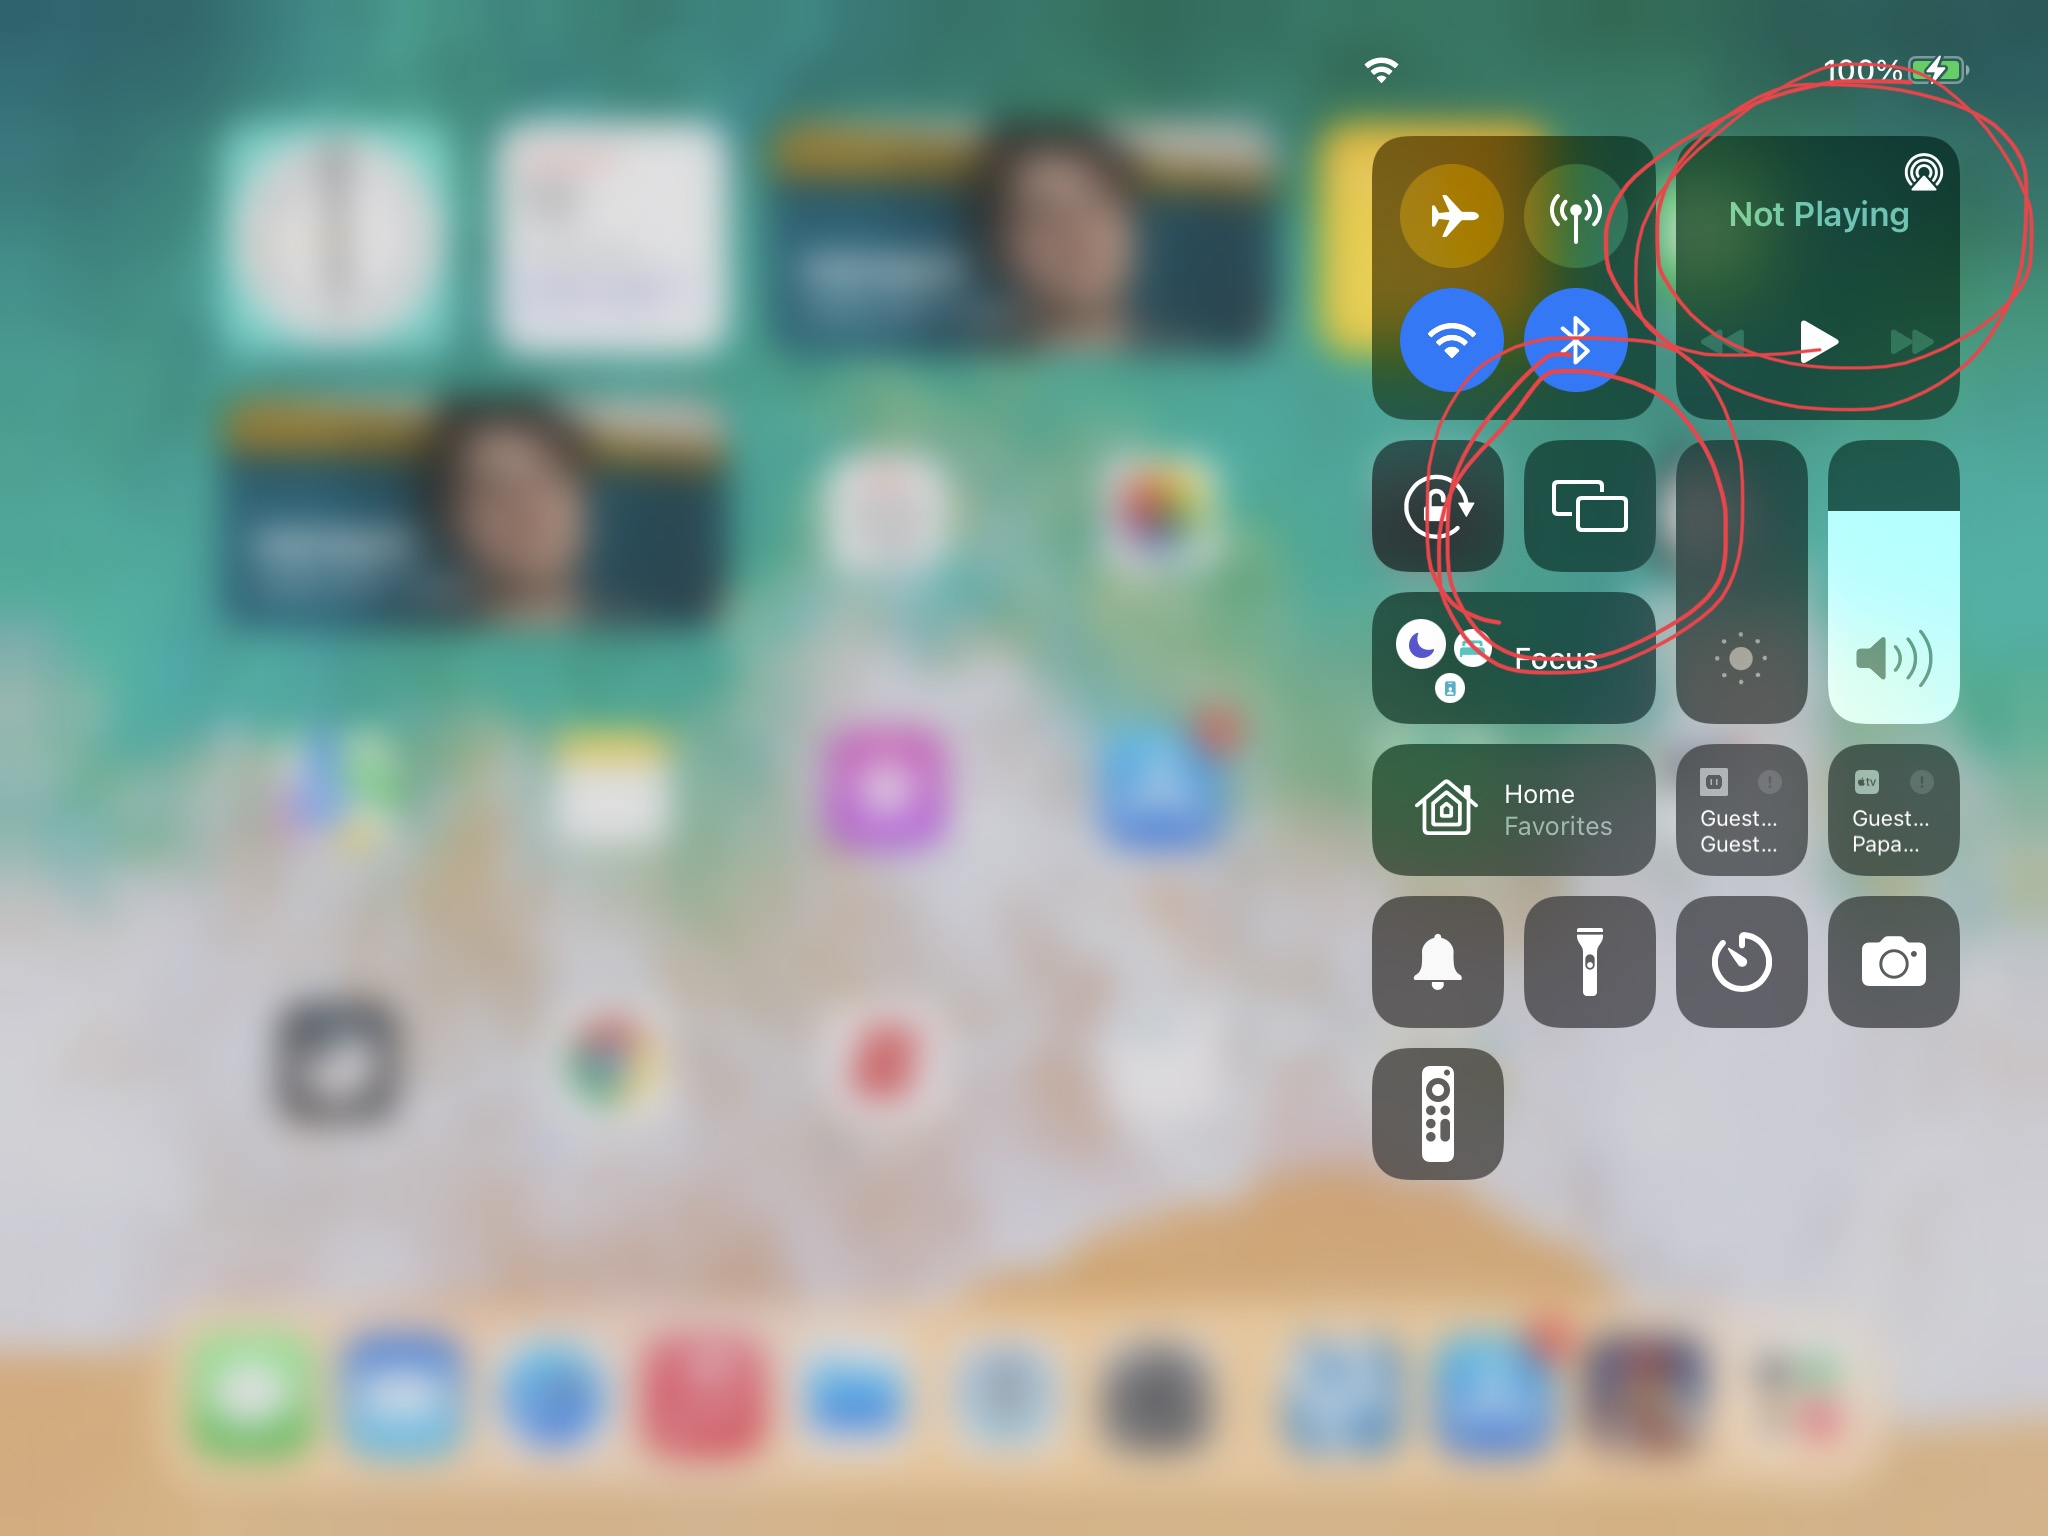Viewport: 2048px width, 1536px height.
Task: Adjust screen brightness slider
Action: click(1742, 581)
